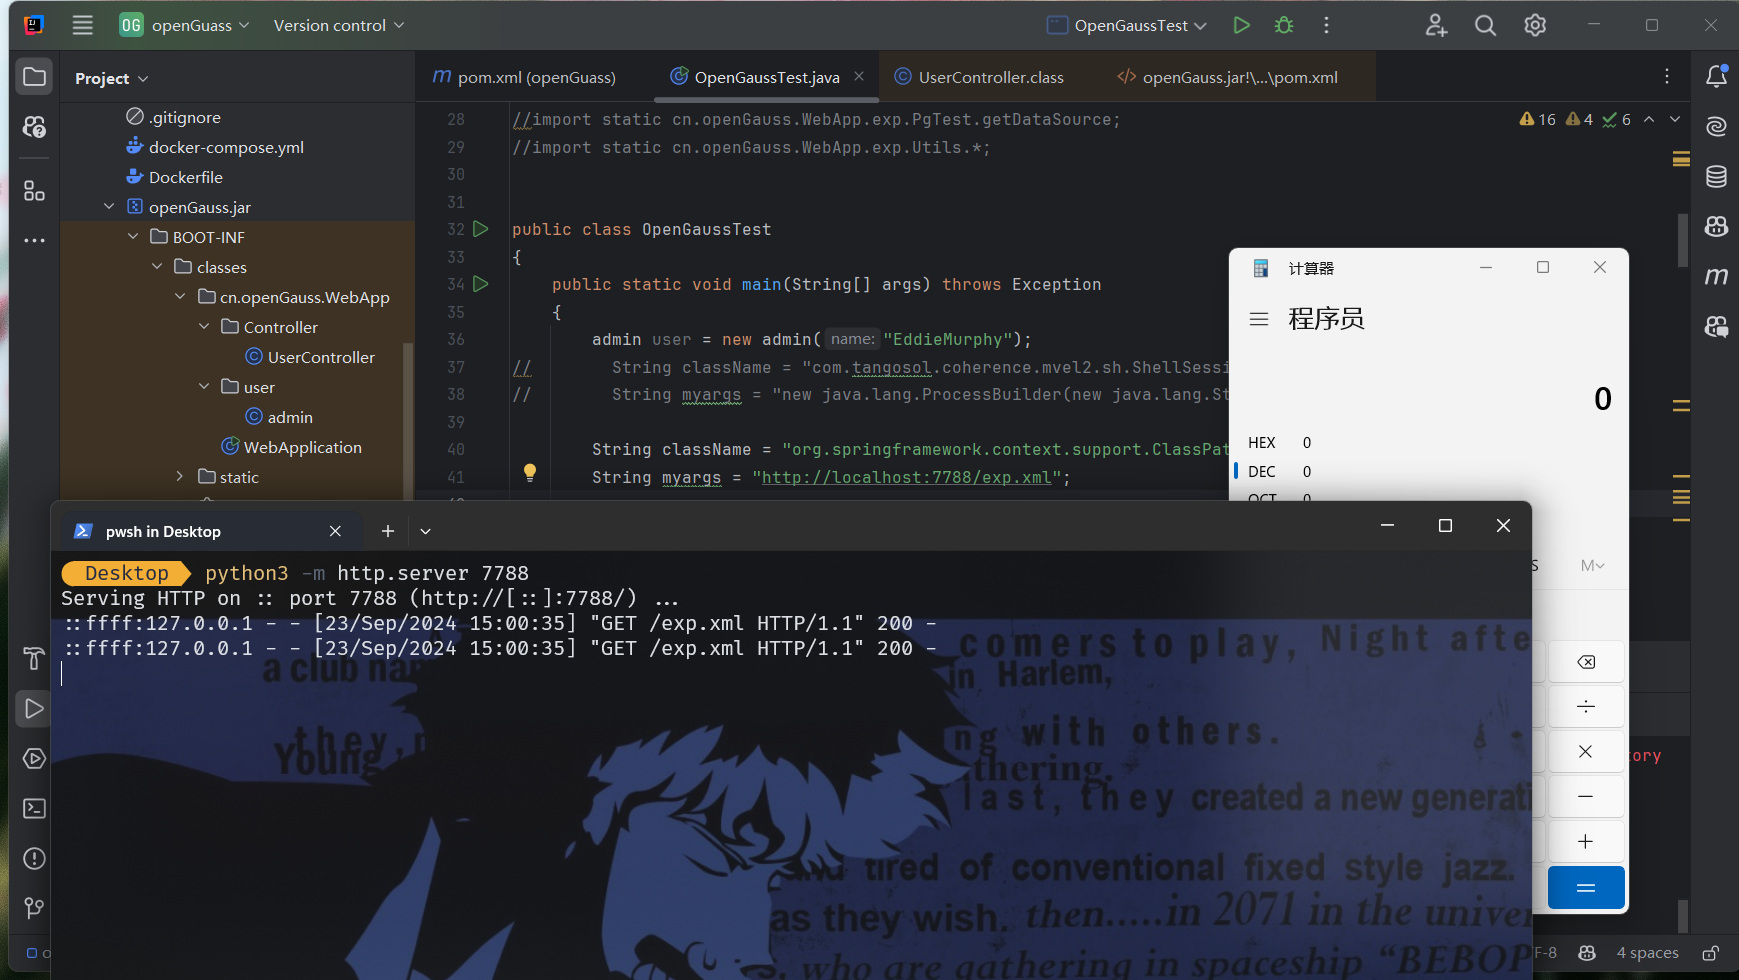Image resolution: width=1739 pixels, height=980 pixels.
Task: Open editor tabs options kebab menu
Action: (x=1666, y=77)
